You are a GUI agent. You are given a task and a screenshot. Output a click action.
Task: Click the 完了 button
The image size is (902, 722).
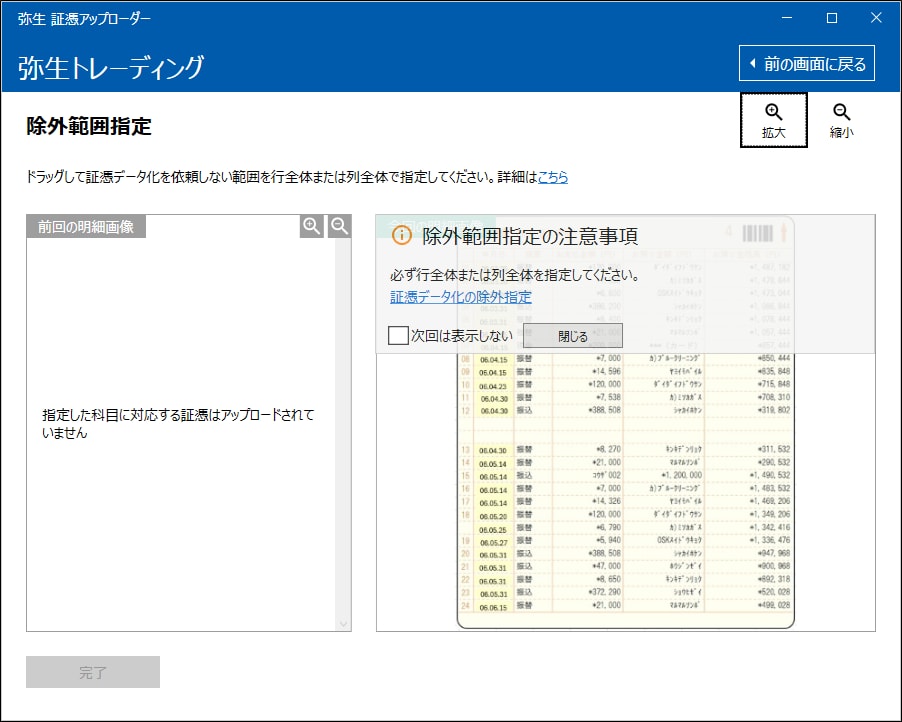point(93,672)
